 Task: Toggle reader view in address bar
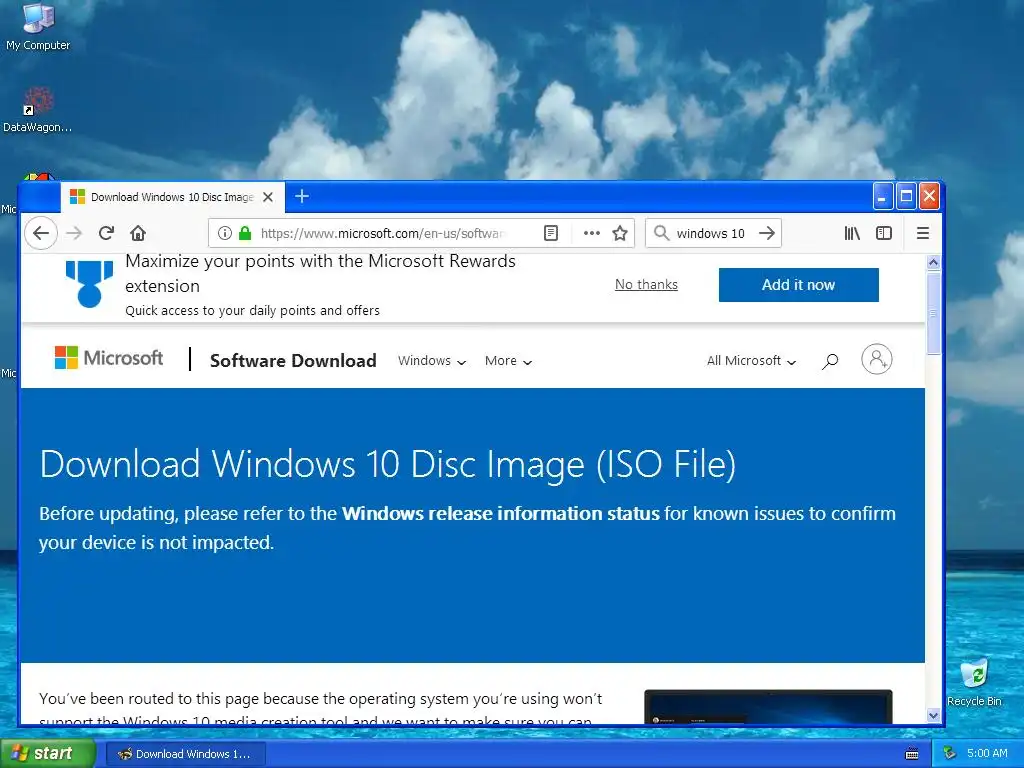[x=551, y=233]
